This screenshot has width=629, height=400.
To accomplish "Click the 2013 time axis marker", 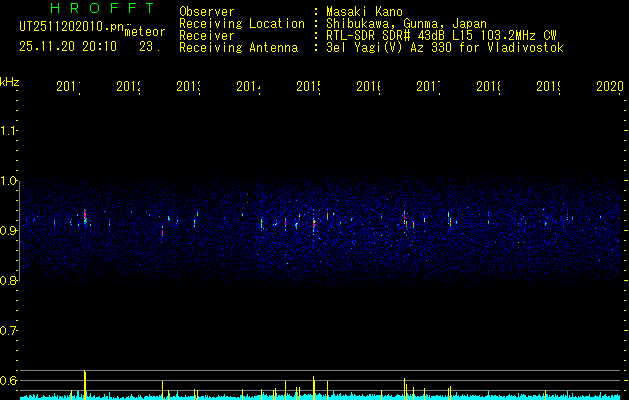I will pyautogui.click(x=189, y=86).
